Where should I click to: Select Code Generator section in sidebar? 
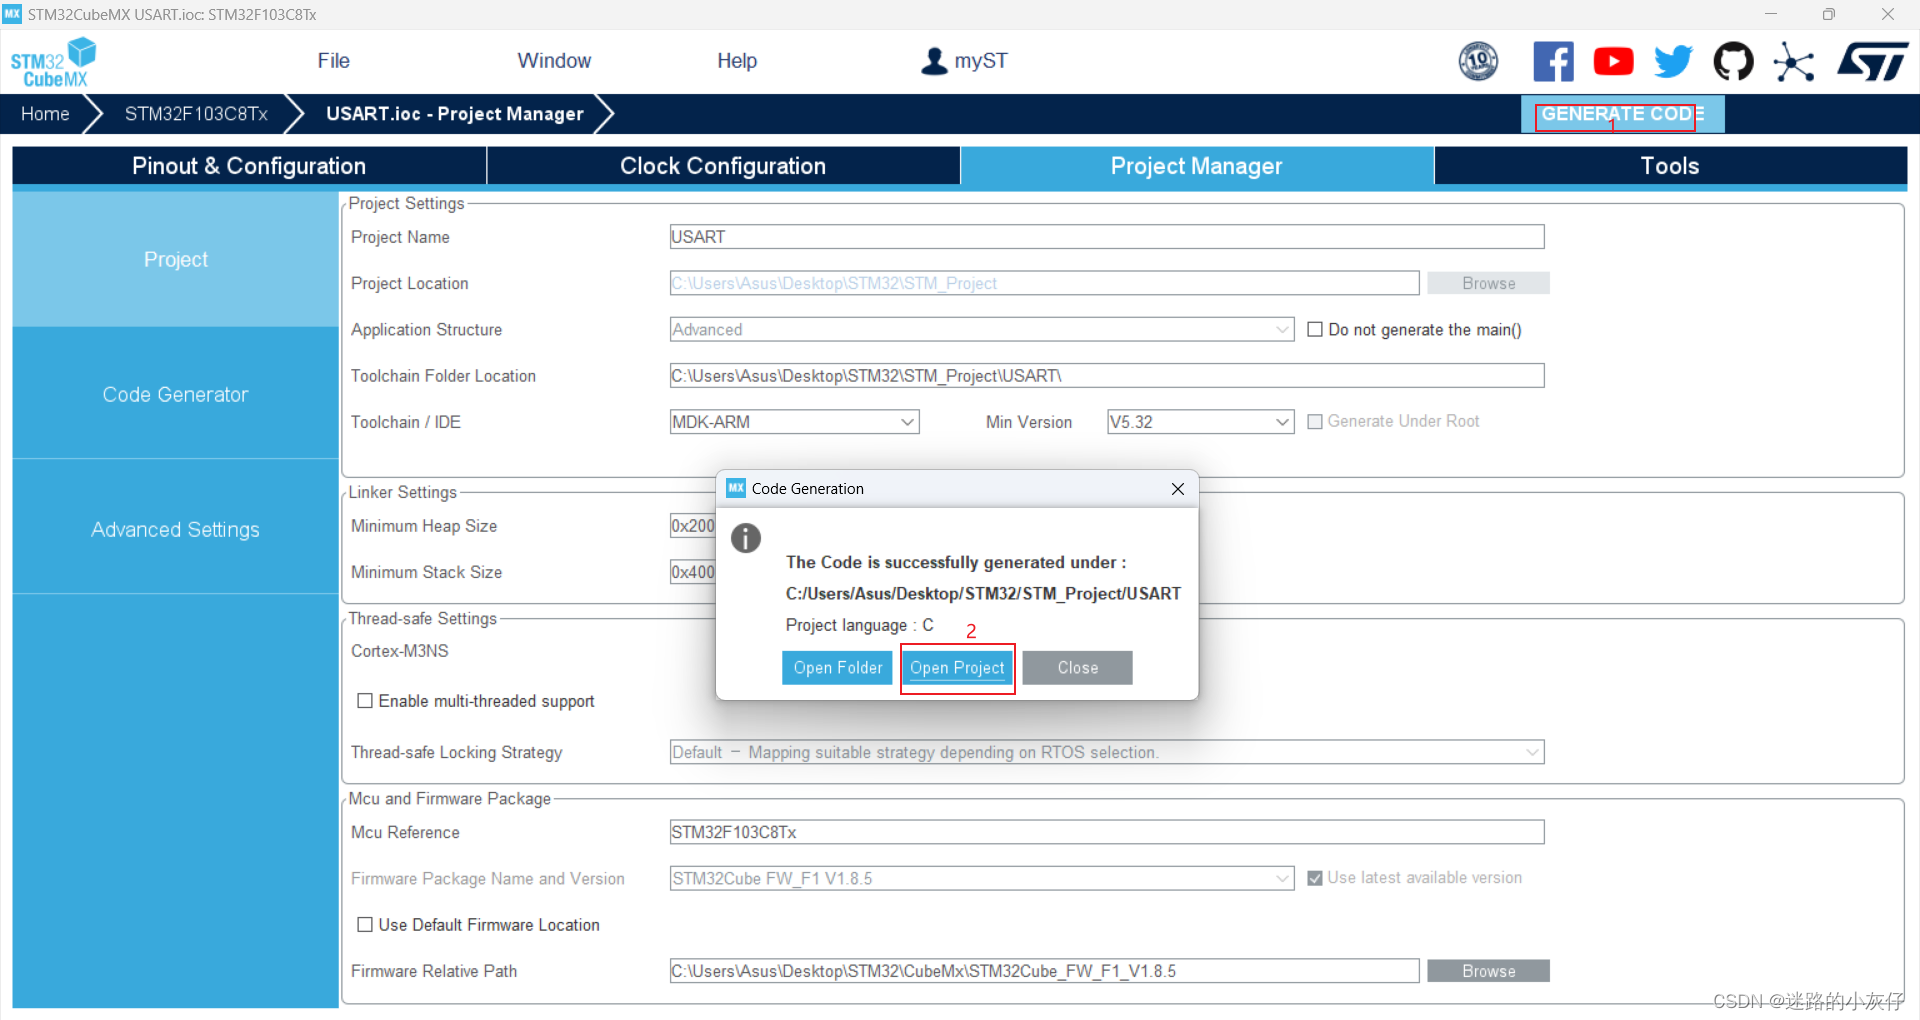[x=176, y=394]
